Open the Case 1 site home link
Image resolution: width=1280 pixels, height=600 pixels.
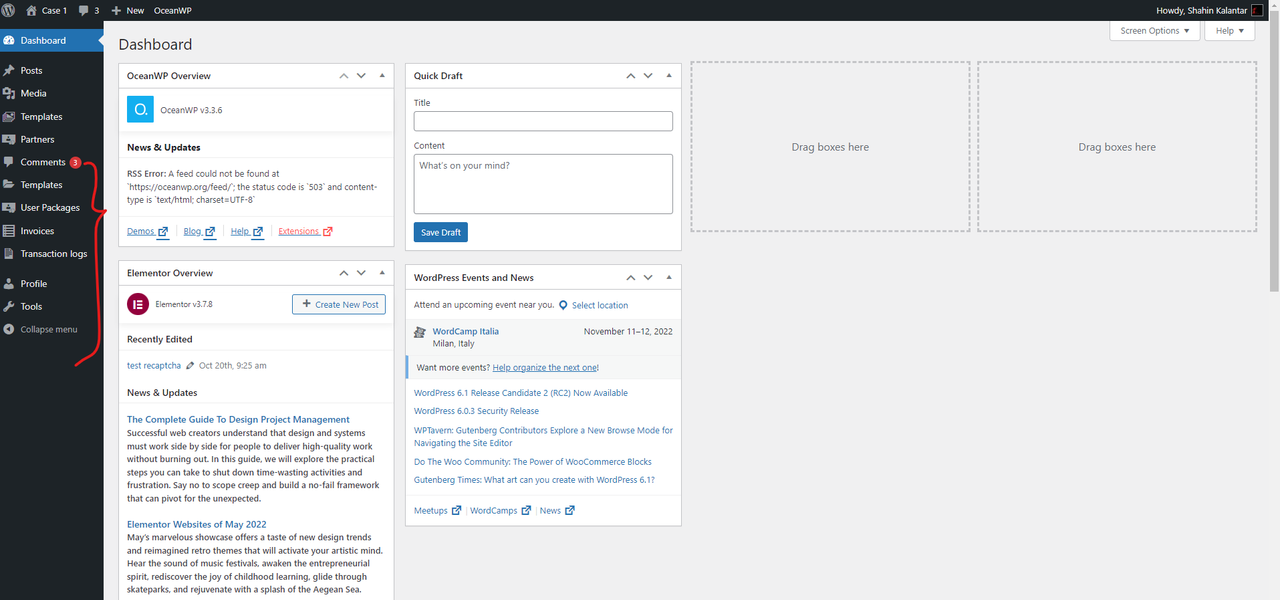[46, 10]
